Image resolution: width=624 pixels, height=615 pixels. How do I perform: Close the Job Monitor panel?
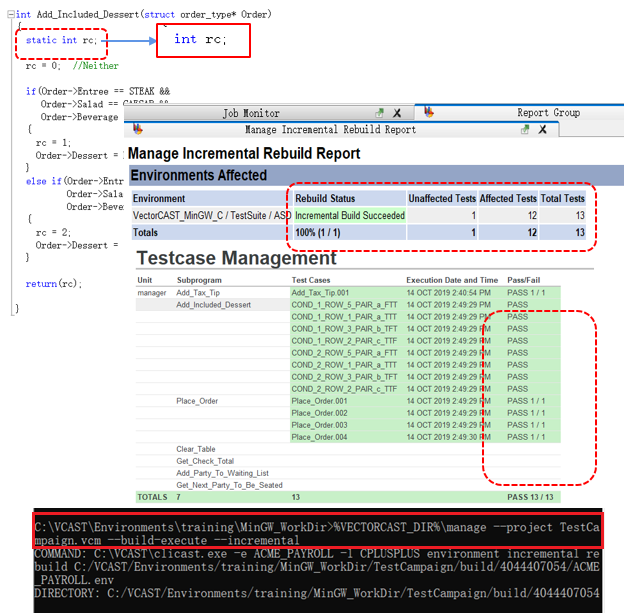point(397,113)
